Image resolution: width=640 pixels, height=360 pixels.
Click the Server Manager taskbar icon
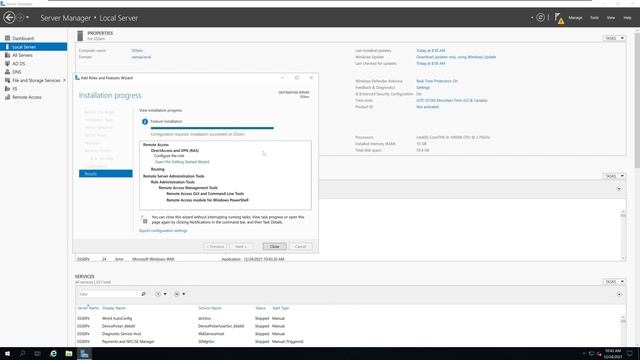click(84, 353)
